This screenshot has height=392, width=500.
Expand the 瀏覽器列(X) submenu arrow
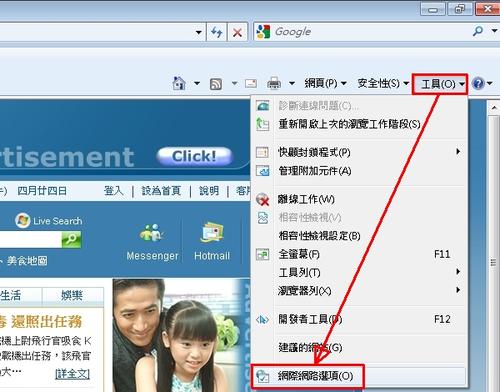click(458, 290)
